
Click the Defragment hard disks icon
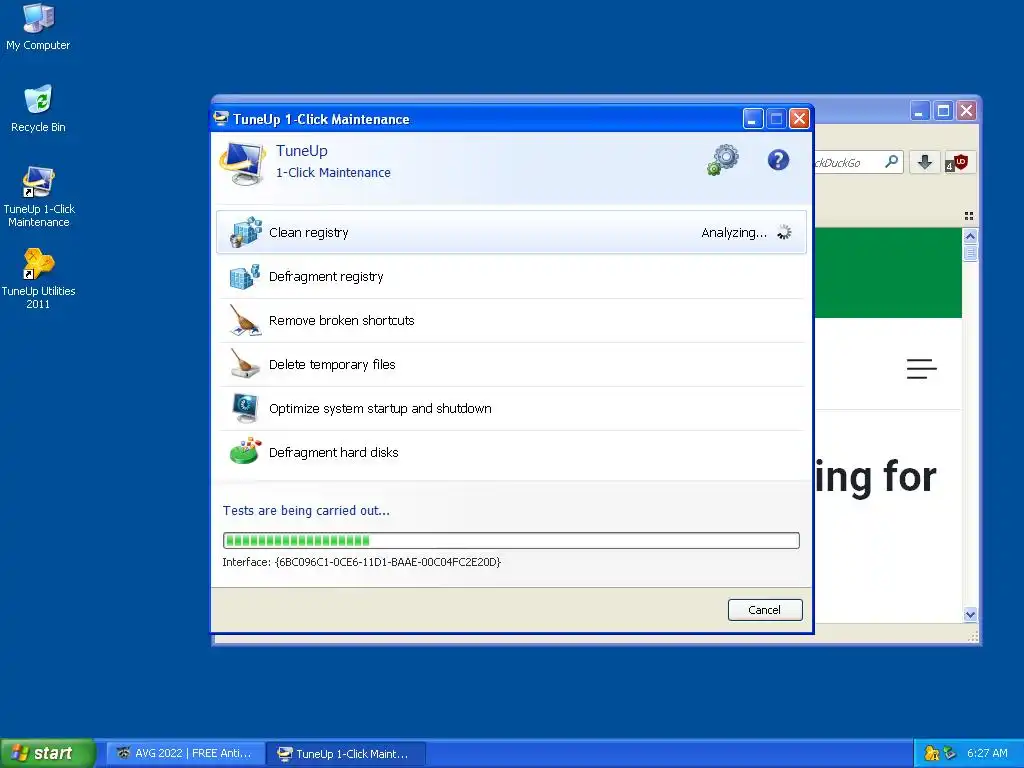click(x=245, y=452)
